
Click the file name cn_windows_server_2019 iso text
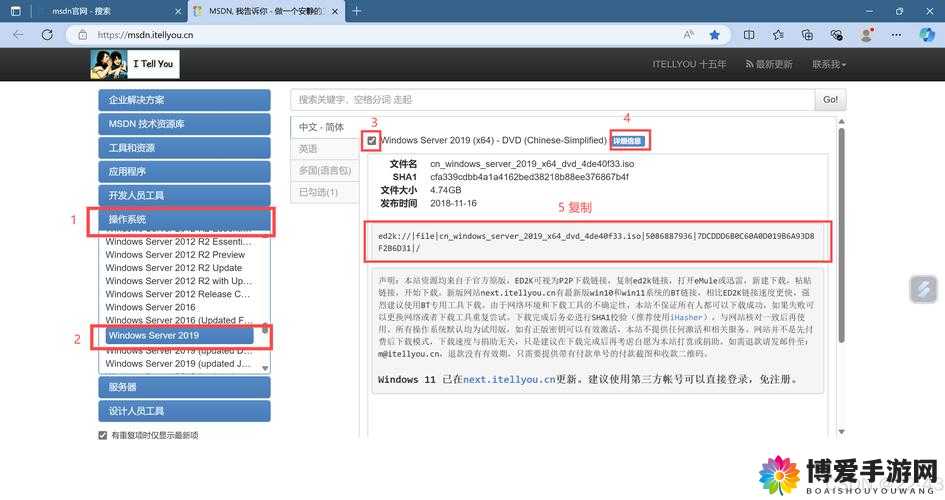point(532,164)
